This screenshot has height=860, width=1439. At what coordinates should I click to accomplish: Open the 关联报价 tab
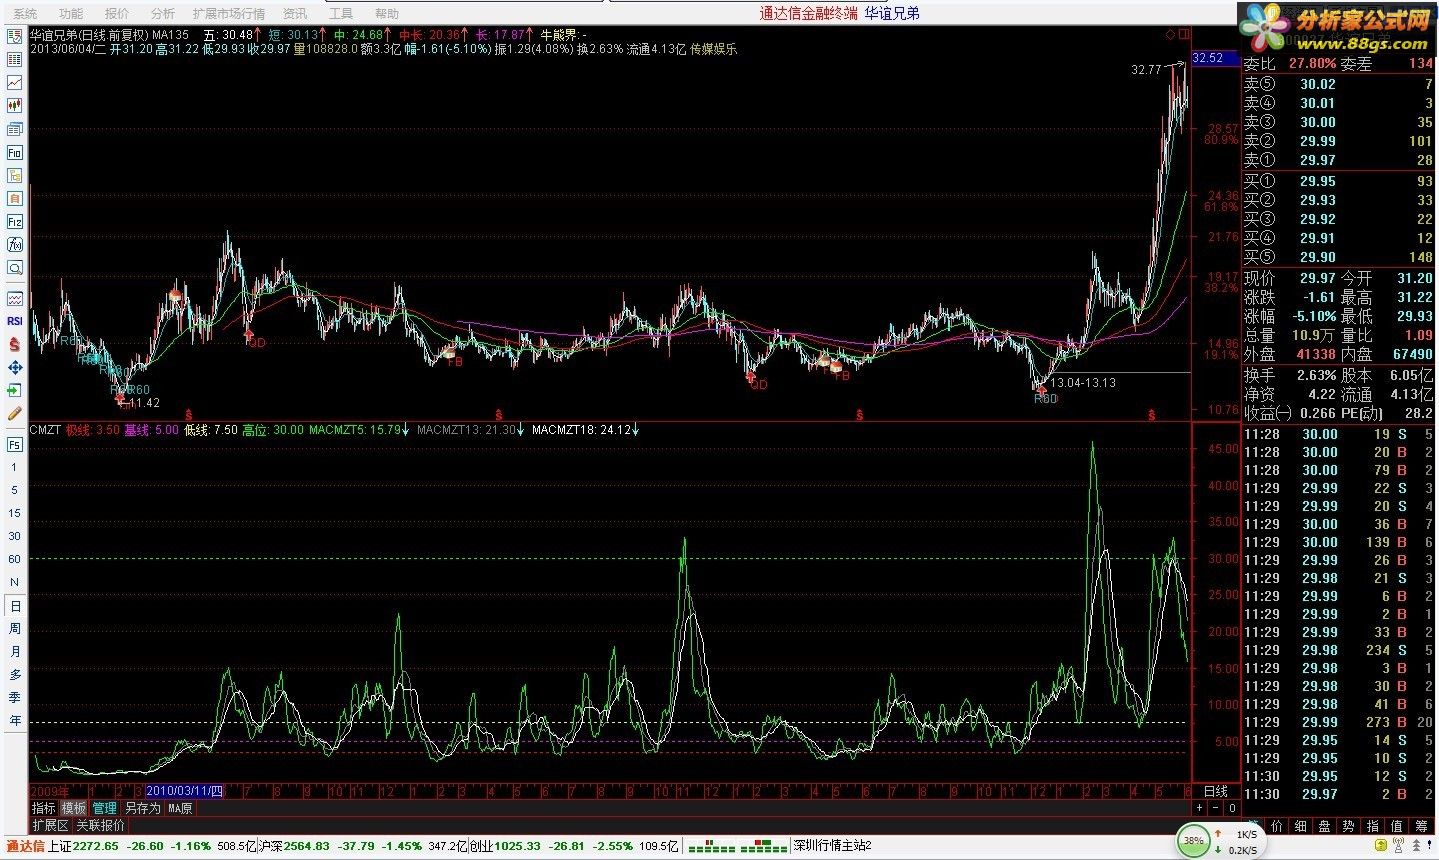click(101, 826)
